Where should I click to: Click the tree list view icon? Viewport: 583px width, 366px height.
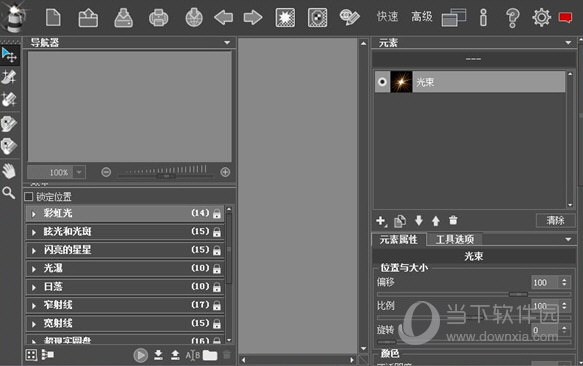[48, 355]
